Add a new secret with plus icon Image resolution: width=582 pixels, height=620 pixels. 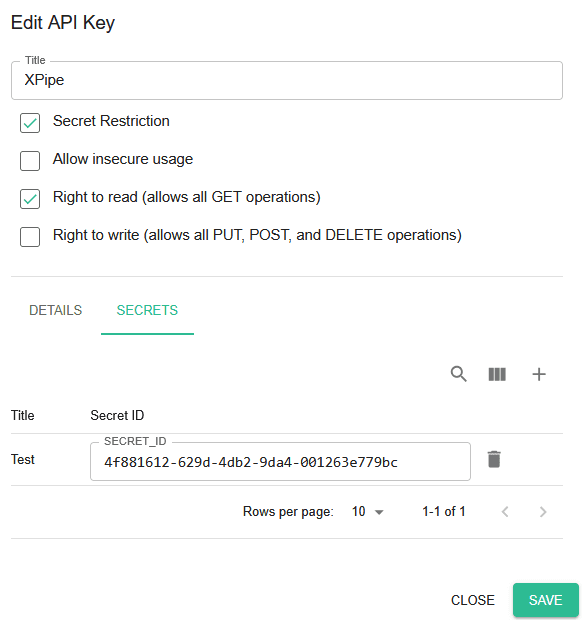point(539,374)
